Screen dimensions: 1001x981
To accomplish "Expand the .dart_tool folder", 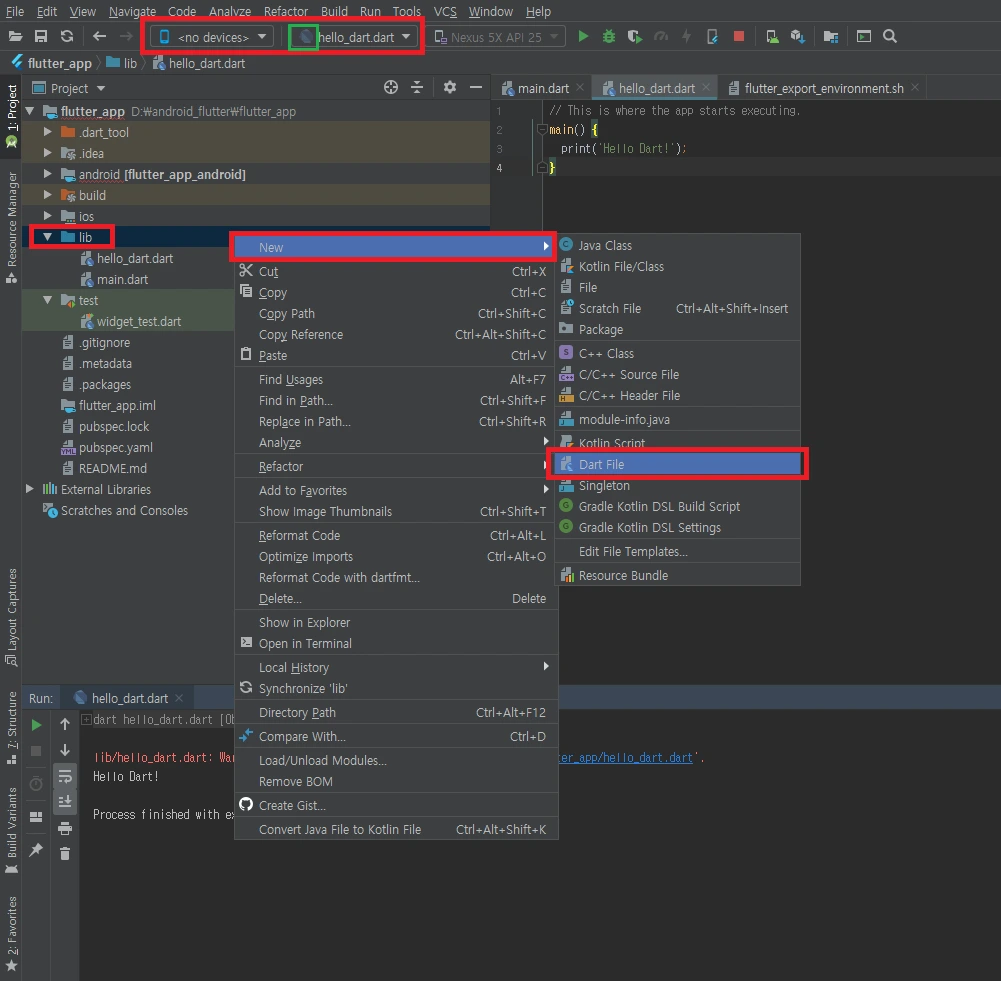I will 47,132.
